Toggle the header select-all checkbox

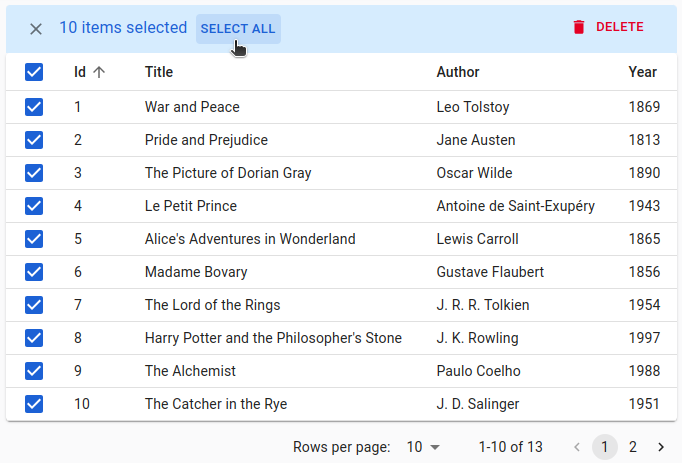click(x=34, y=72)
